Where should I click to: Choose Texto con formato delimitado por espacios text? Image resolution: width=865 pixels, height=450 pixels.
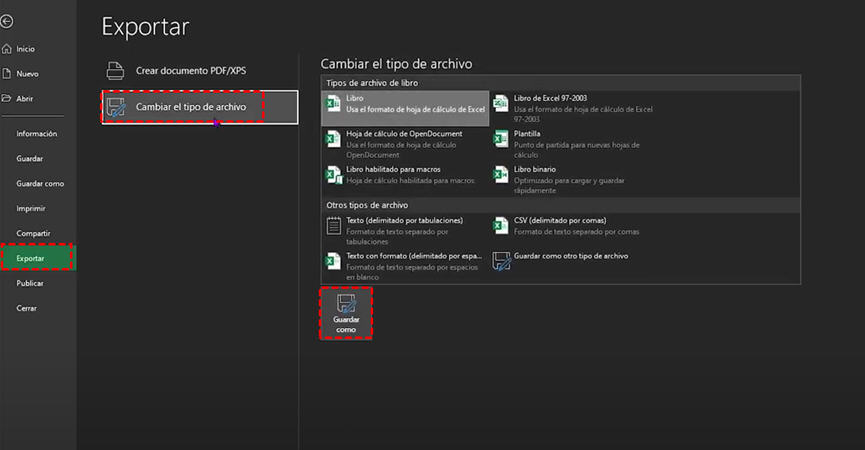(414, 256)
